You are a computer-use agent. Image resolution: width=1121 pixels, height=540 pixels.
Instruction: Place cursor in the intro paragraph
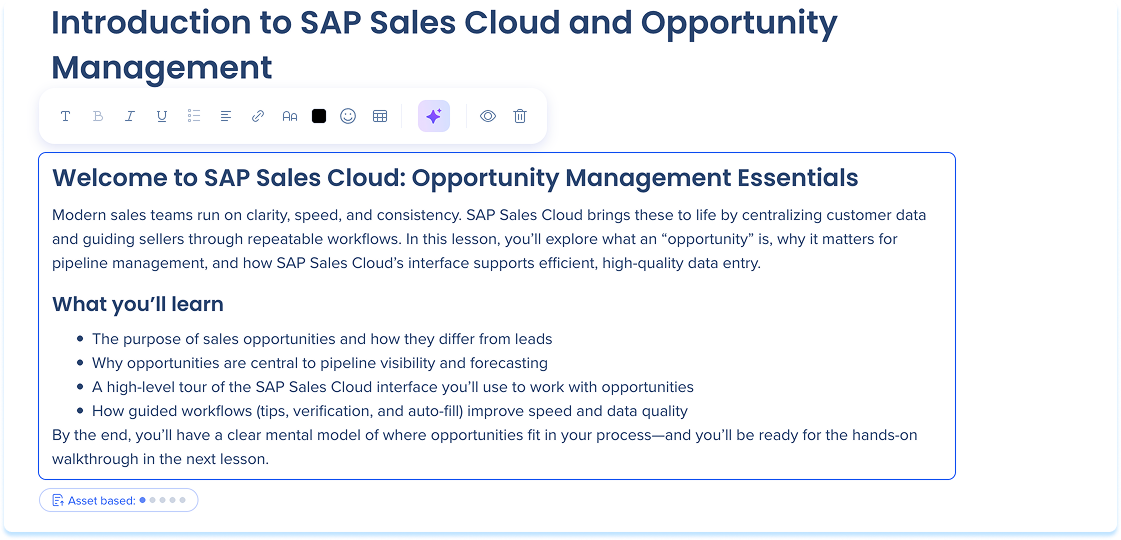pyautogui.click(x=488, y=239)
